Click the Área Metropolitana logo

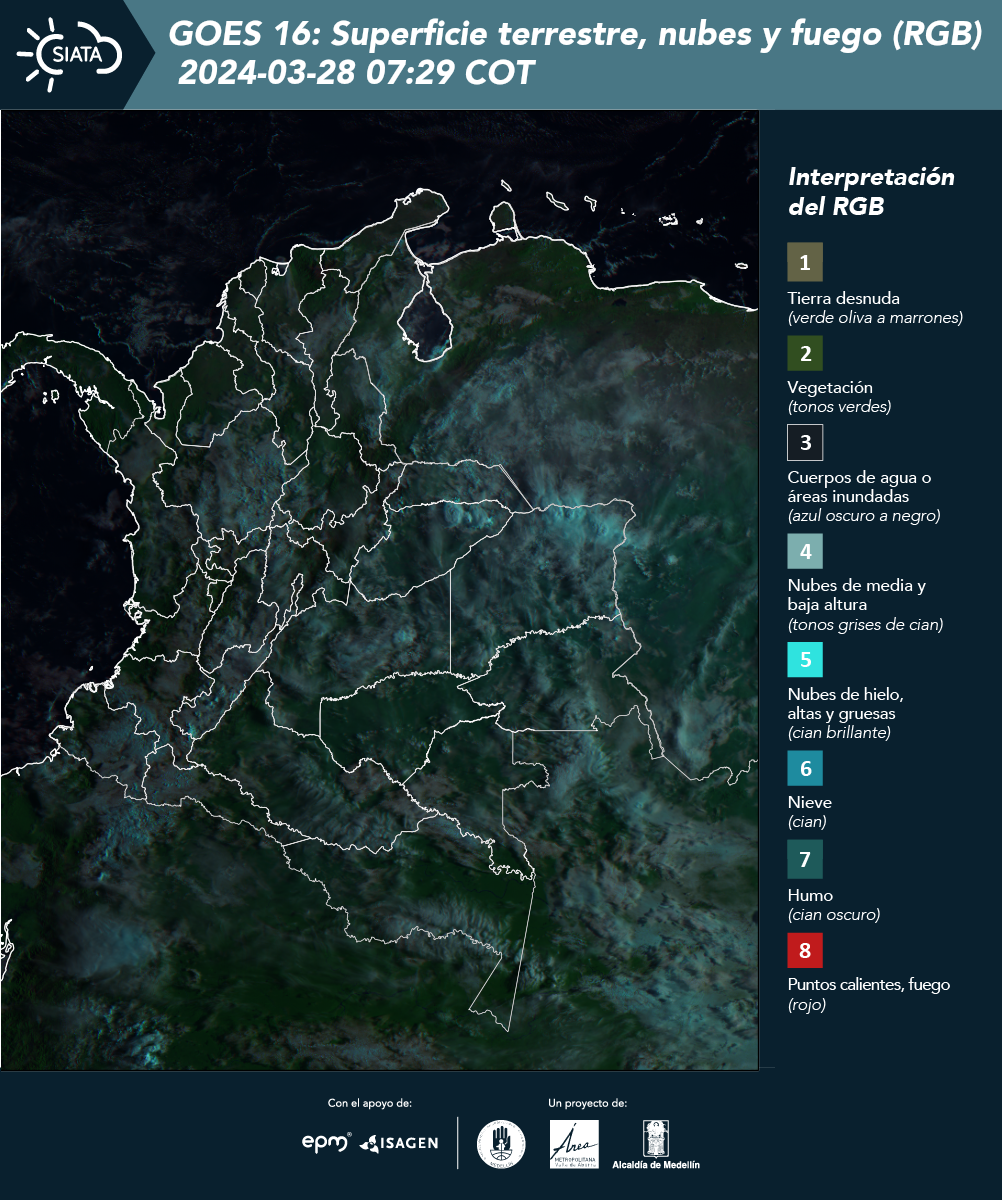(x=575, y=1144)
